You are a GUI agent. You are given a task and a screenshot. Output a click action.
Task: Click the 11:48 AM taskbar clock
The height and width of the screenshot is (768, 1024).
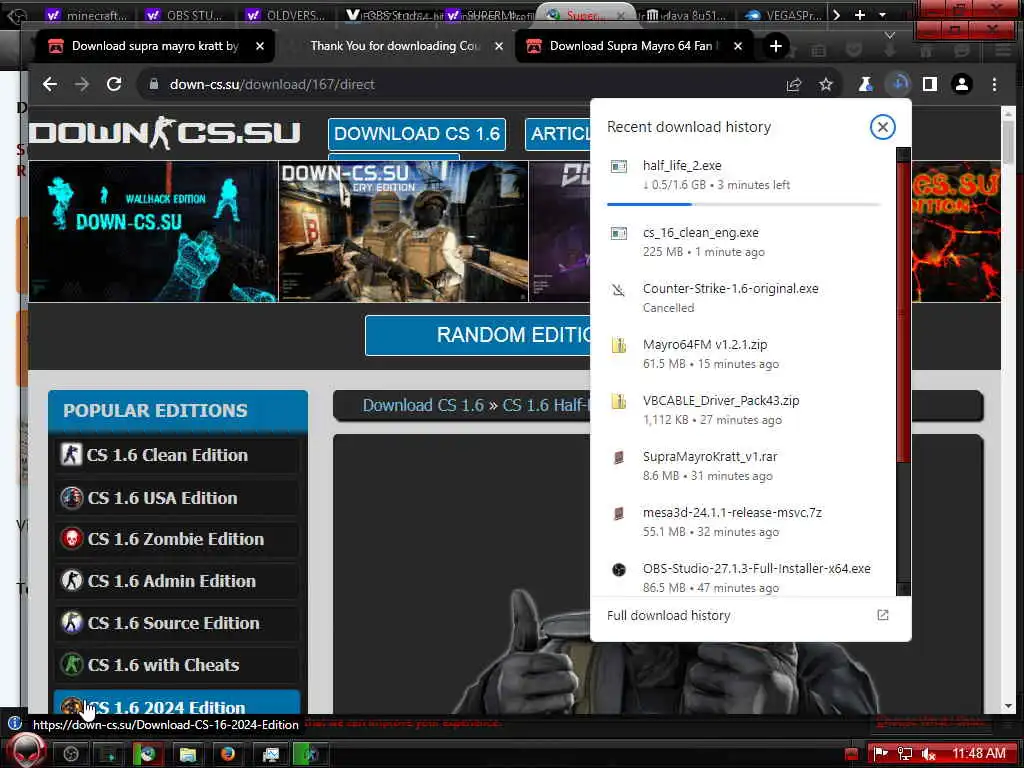[x=978, y=754]
